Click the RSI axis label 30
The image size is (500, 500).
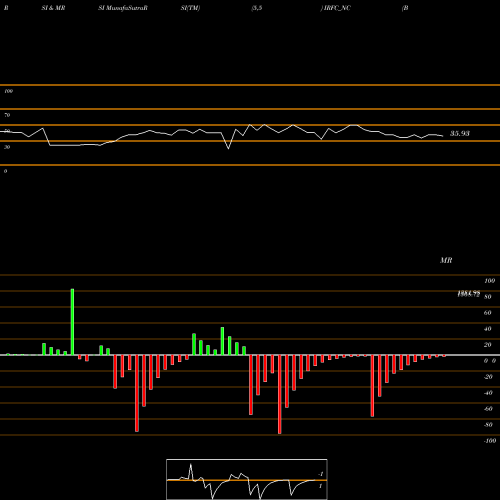7,147
